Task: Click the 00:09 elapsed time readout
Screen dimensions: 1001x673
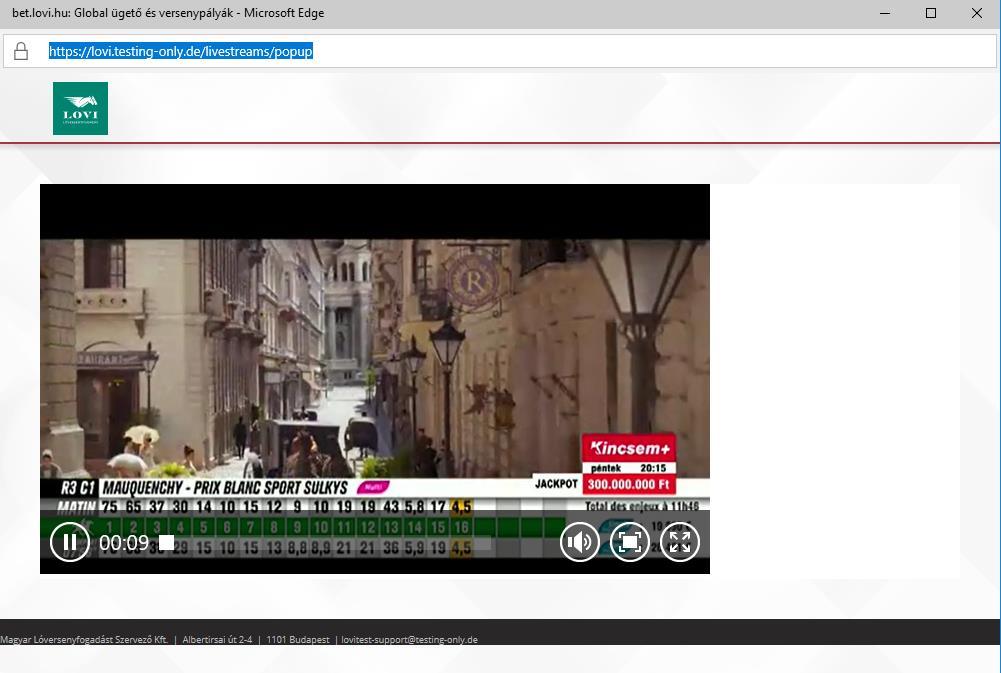Action: [x=124, y=543]
